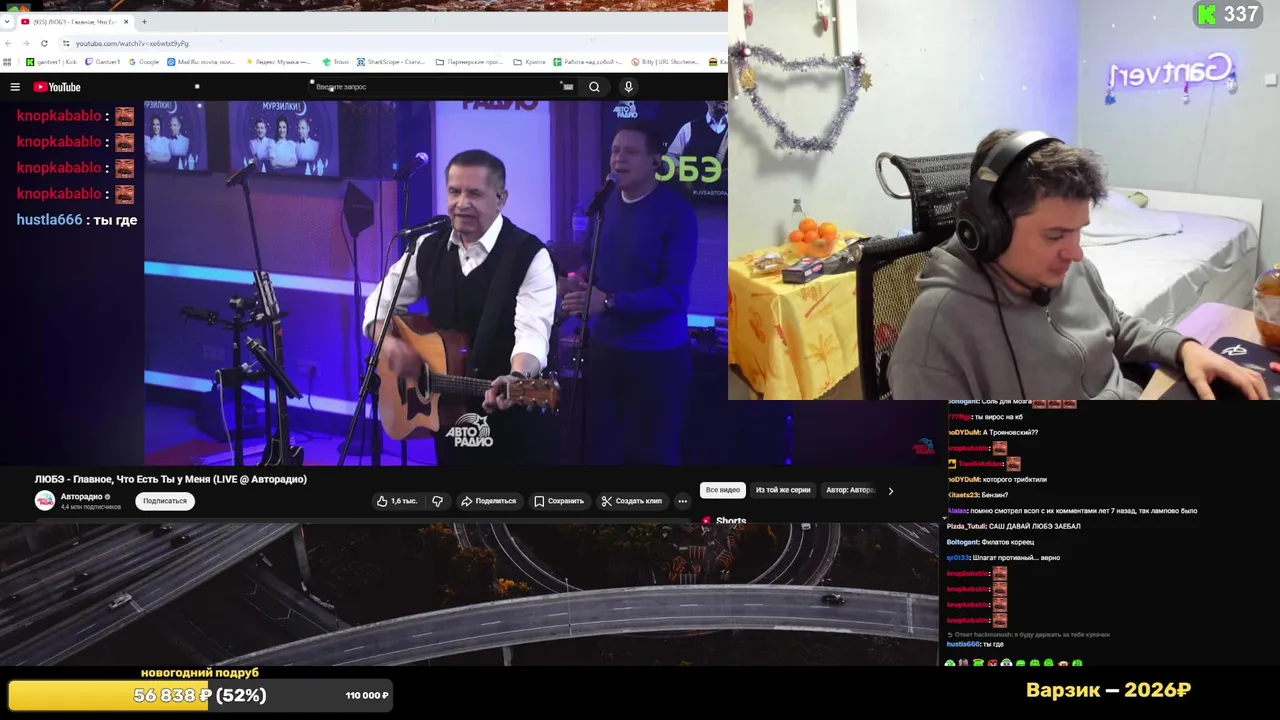Image resolution: width=1280 pixels, height=720 pixels.
Task: Click hustla666 chat message ты где
Action: point(77,219)
